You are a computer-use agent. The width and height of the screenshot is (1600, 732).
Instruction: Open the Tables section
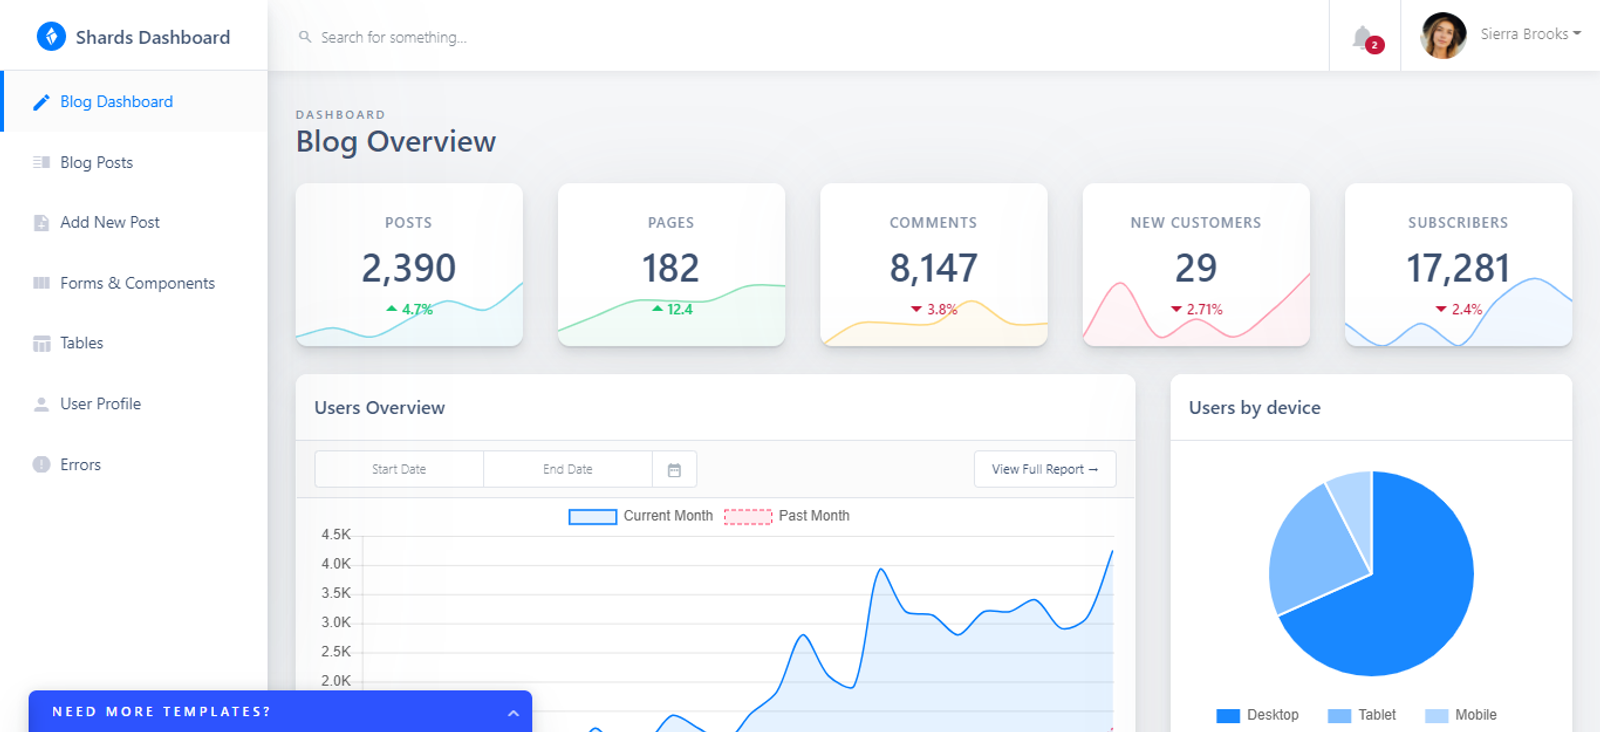[x=134, y=344]
